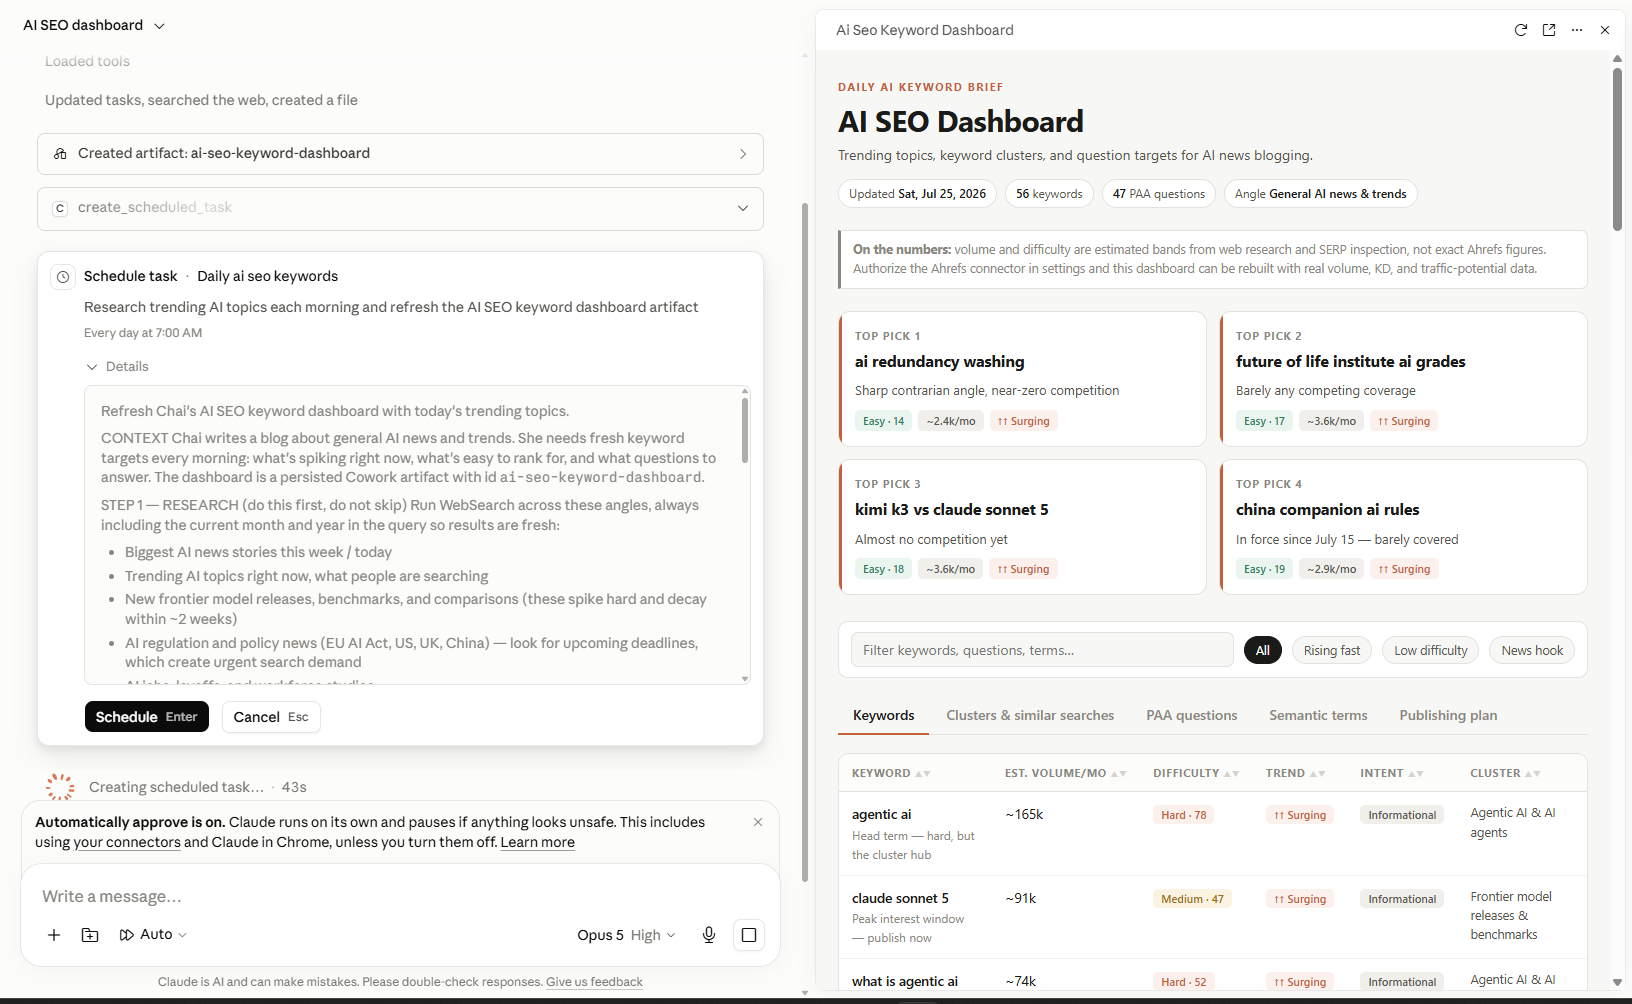Switch to the Keywords tab

coord(883,716)
